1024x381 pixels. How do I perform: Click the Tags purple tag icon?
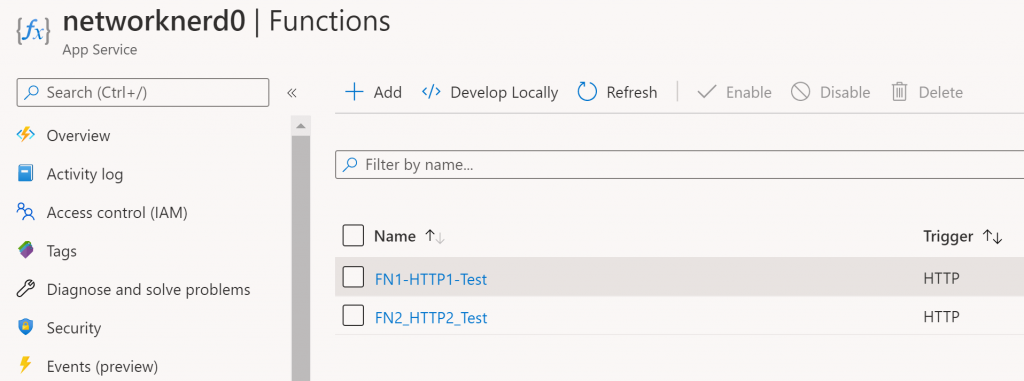25,250
